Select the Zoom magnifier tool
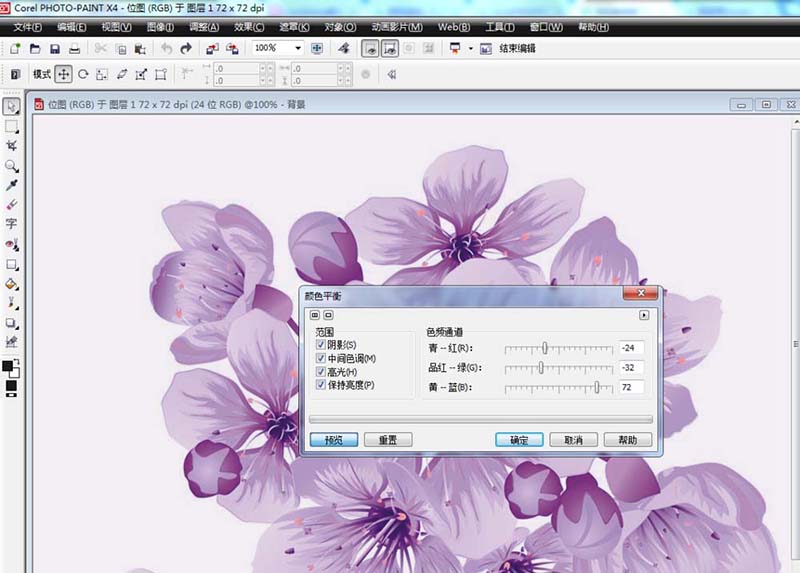The image size is (800, 573). (12, 166)
